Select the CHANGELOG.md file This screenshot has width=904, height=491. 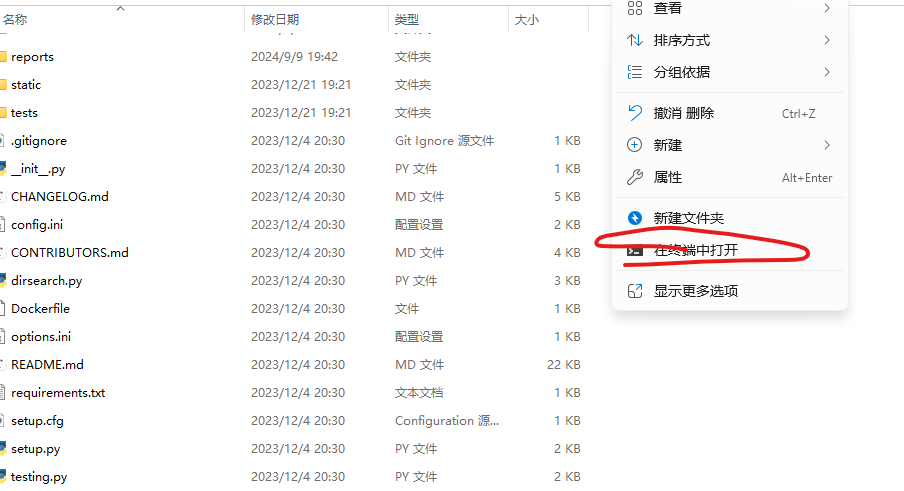(59, 197)
